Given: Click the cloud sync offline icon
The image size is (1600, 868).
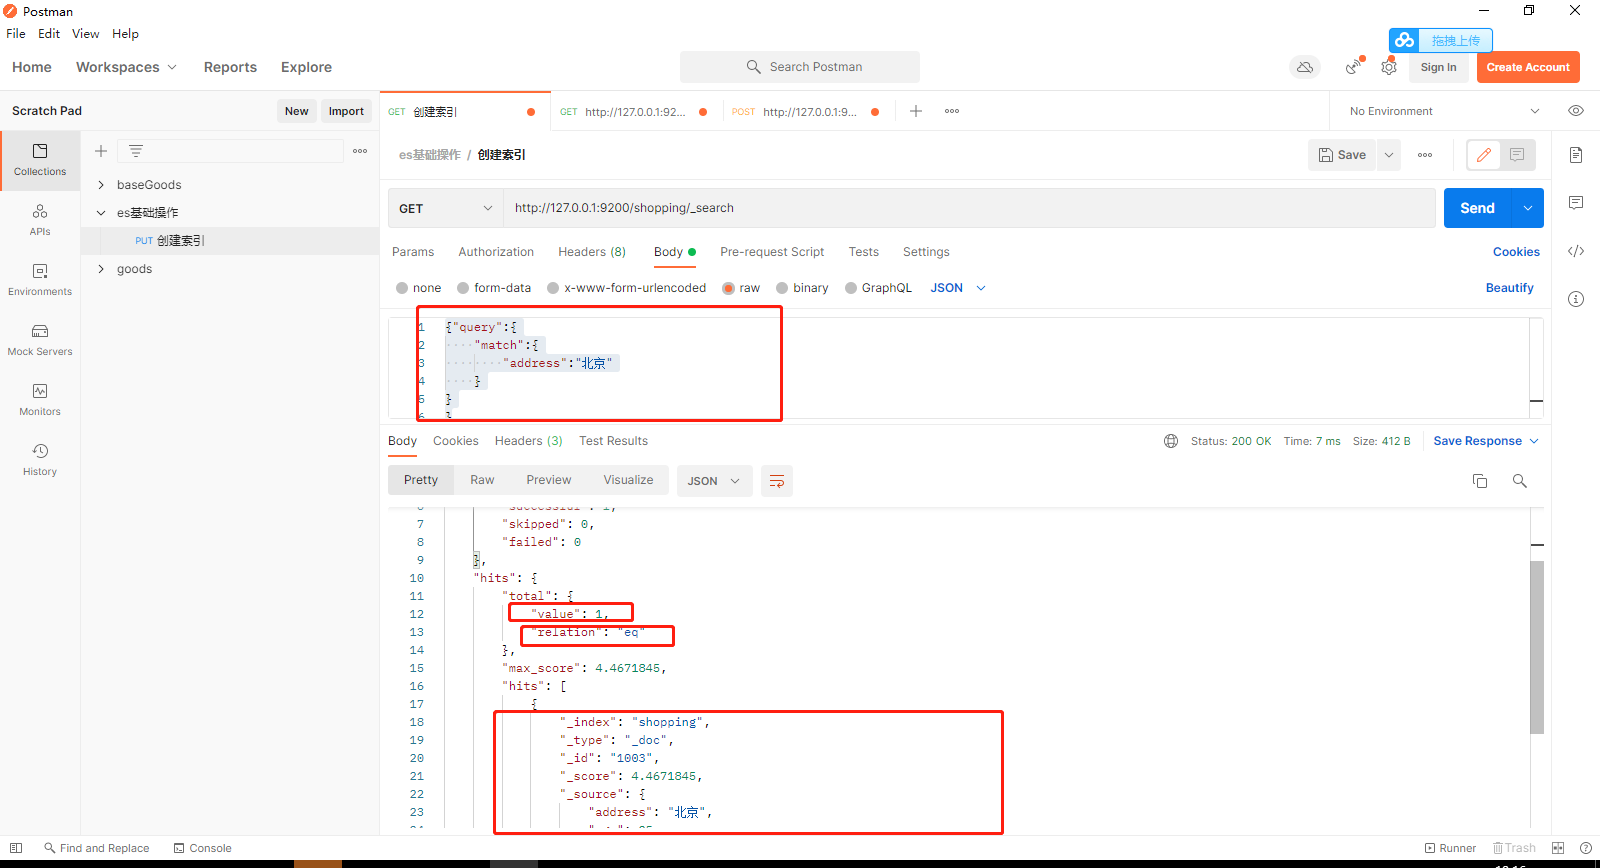Looking at the screenshot, I should point(1305,67).
